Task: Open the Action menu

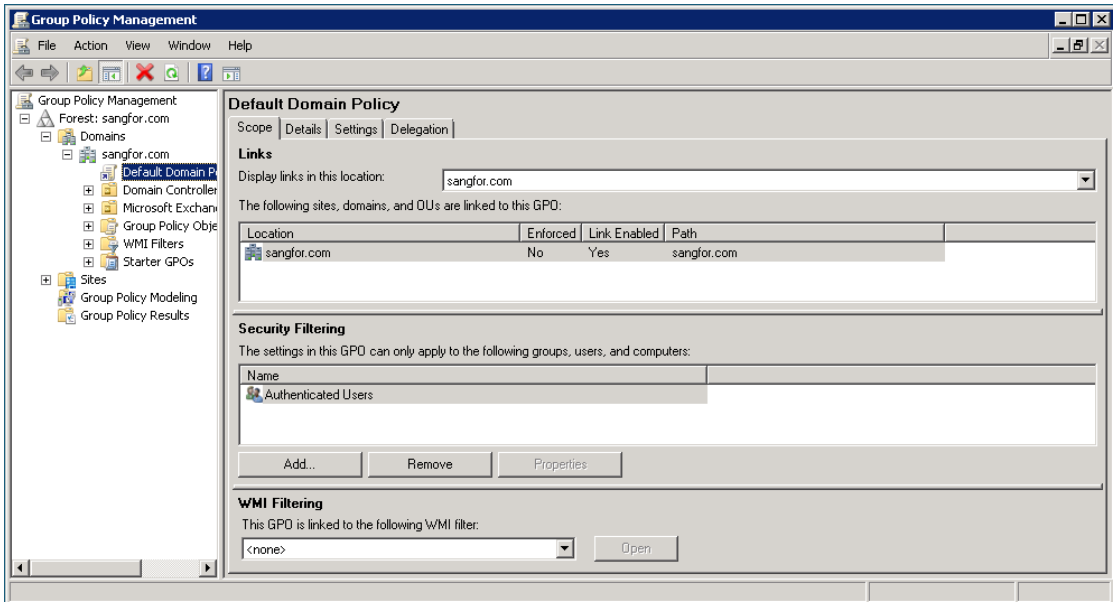Action: [90, 46]
